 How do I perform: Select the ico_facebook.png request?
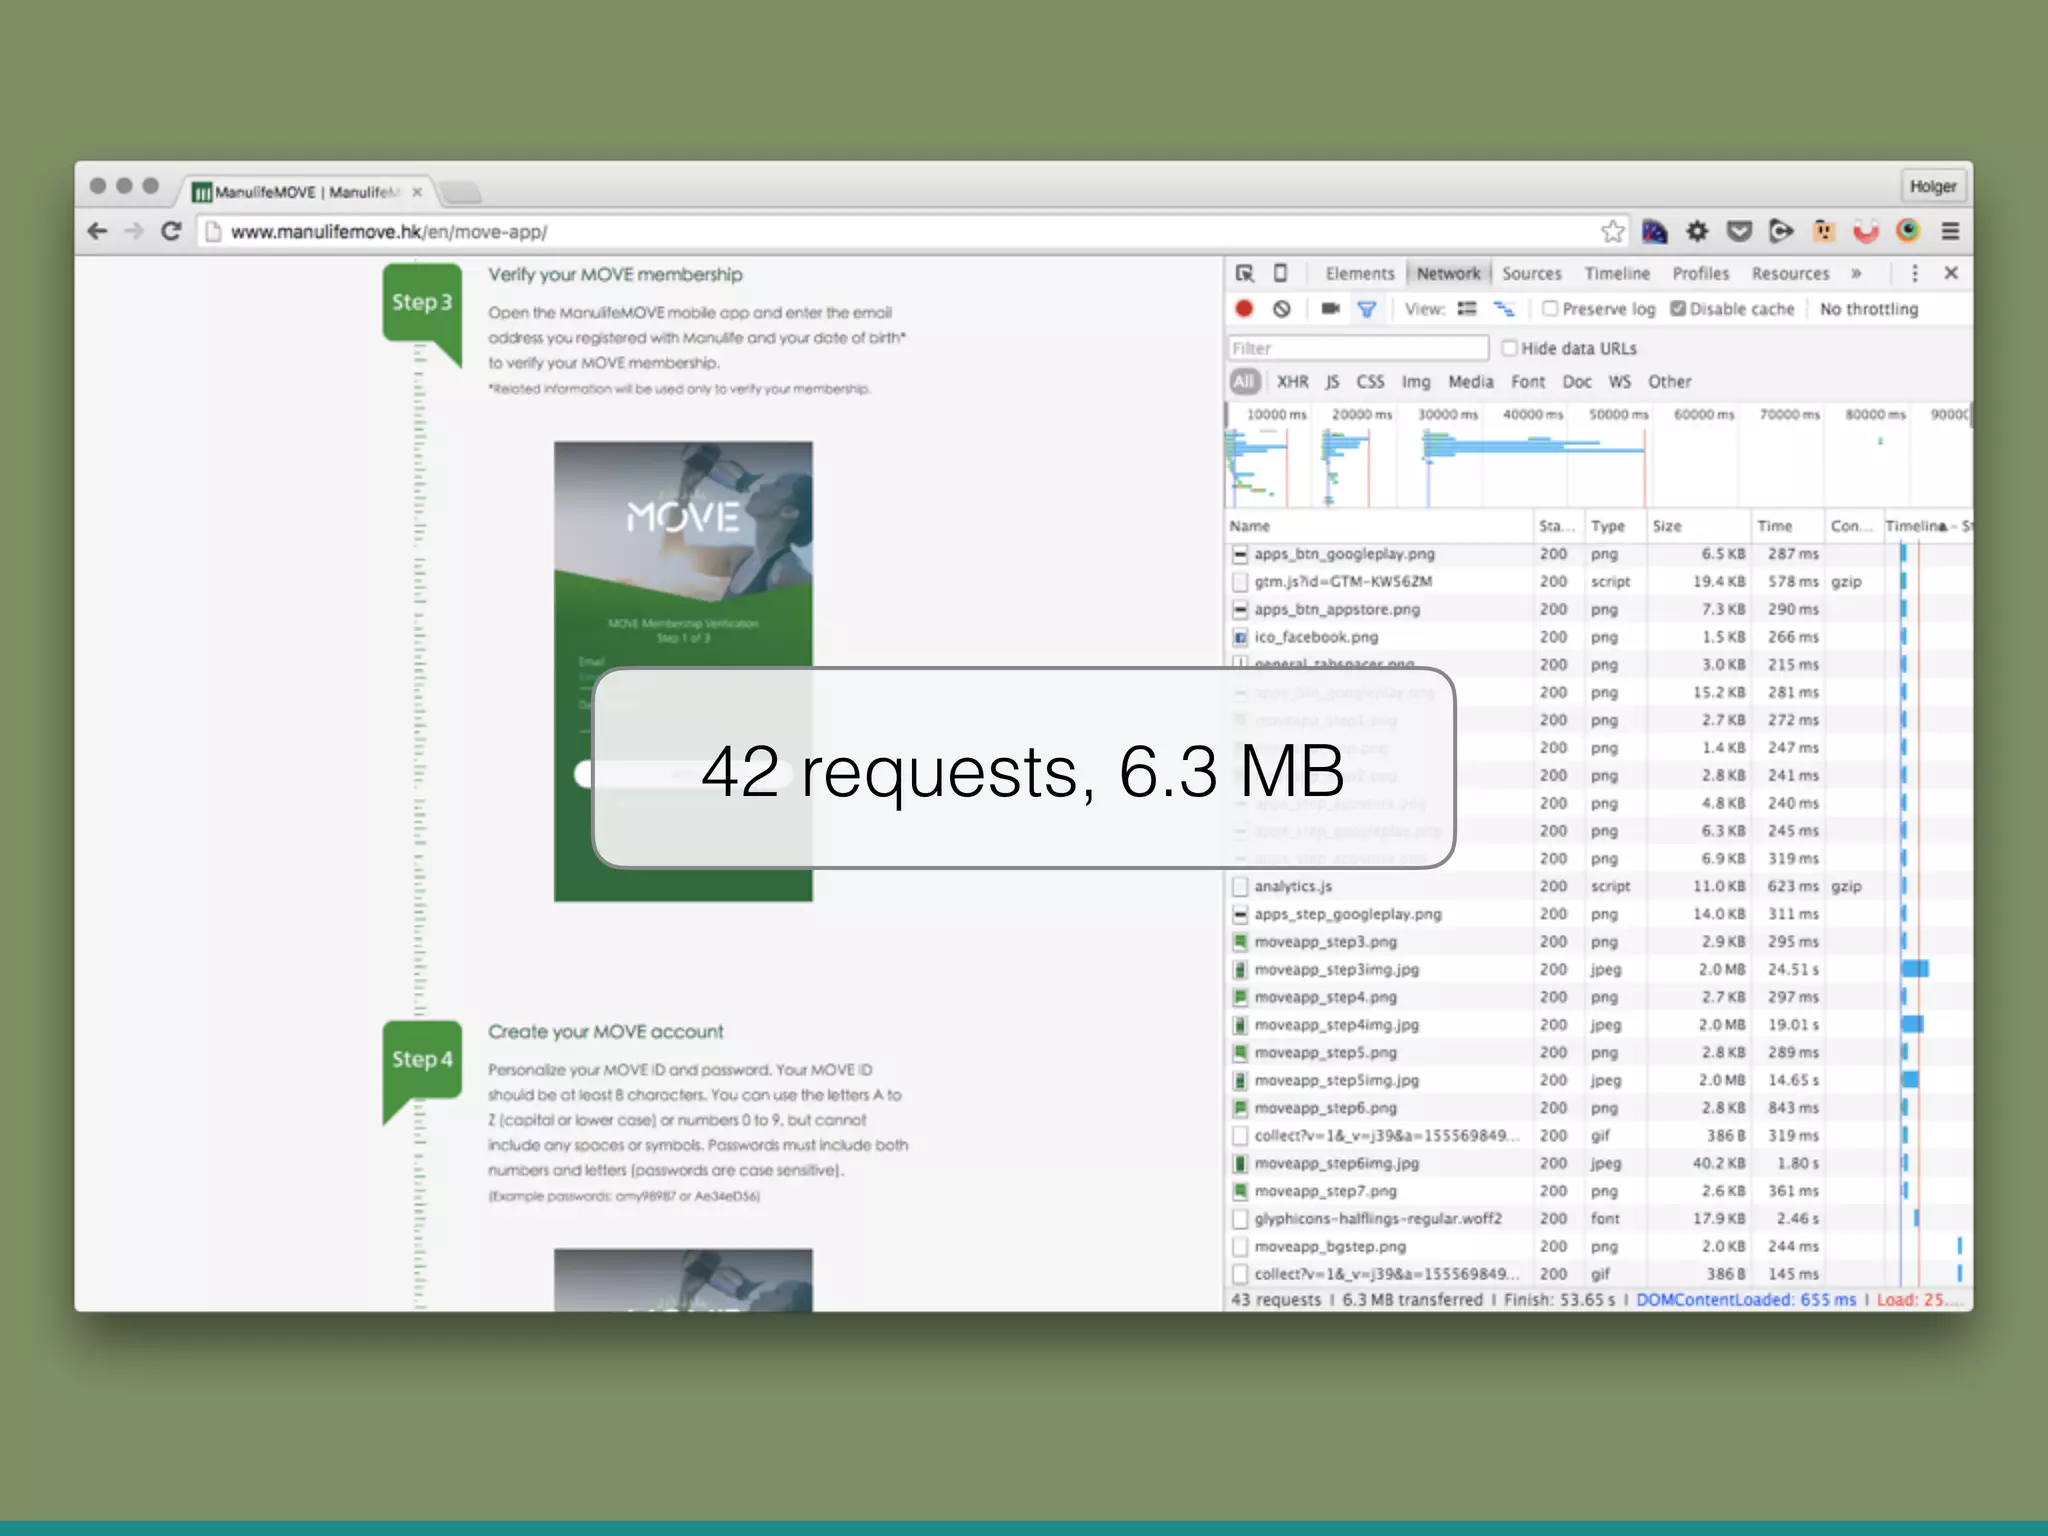[x=1599, y=637]
